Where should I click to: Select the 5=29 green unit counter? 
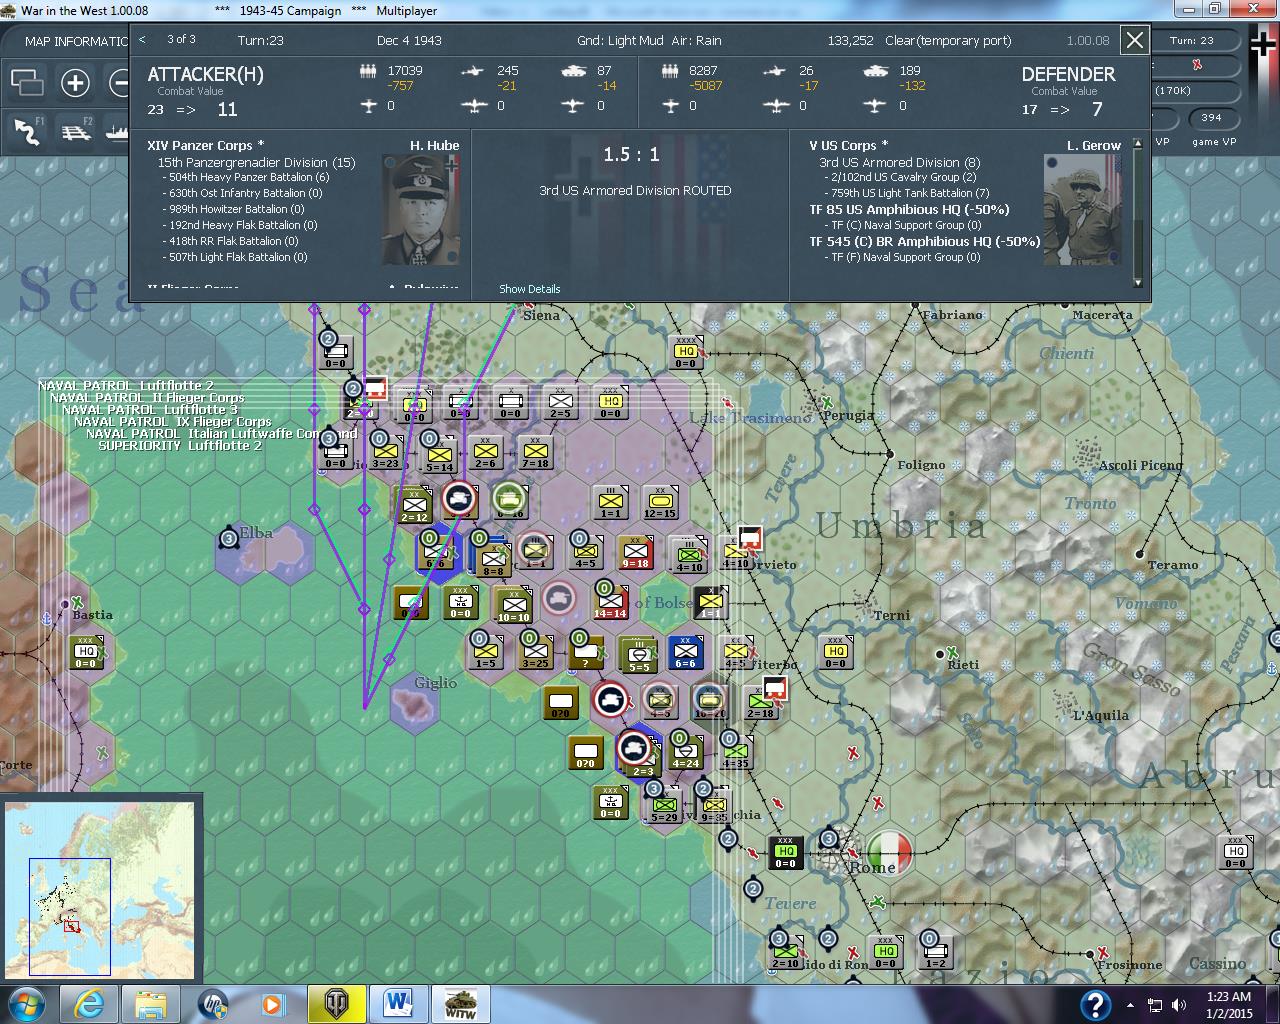pyautogui.click(x=665, y=805)
